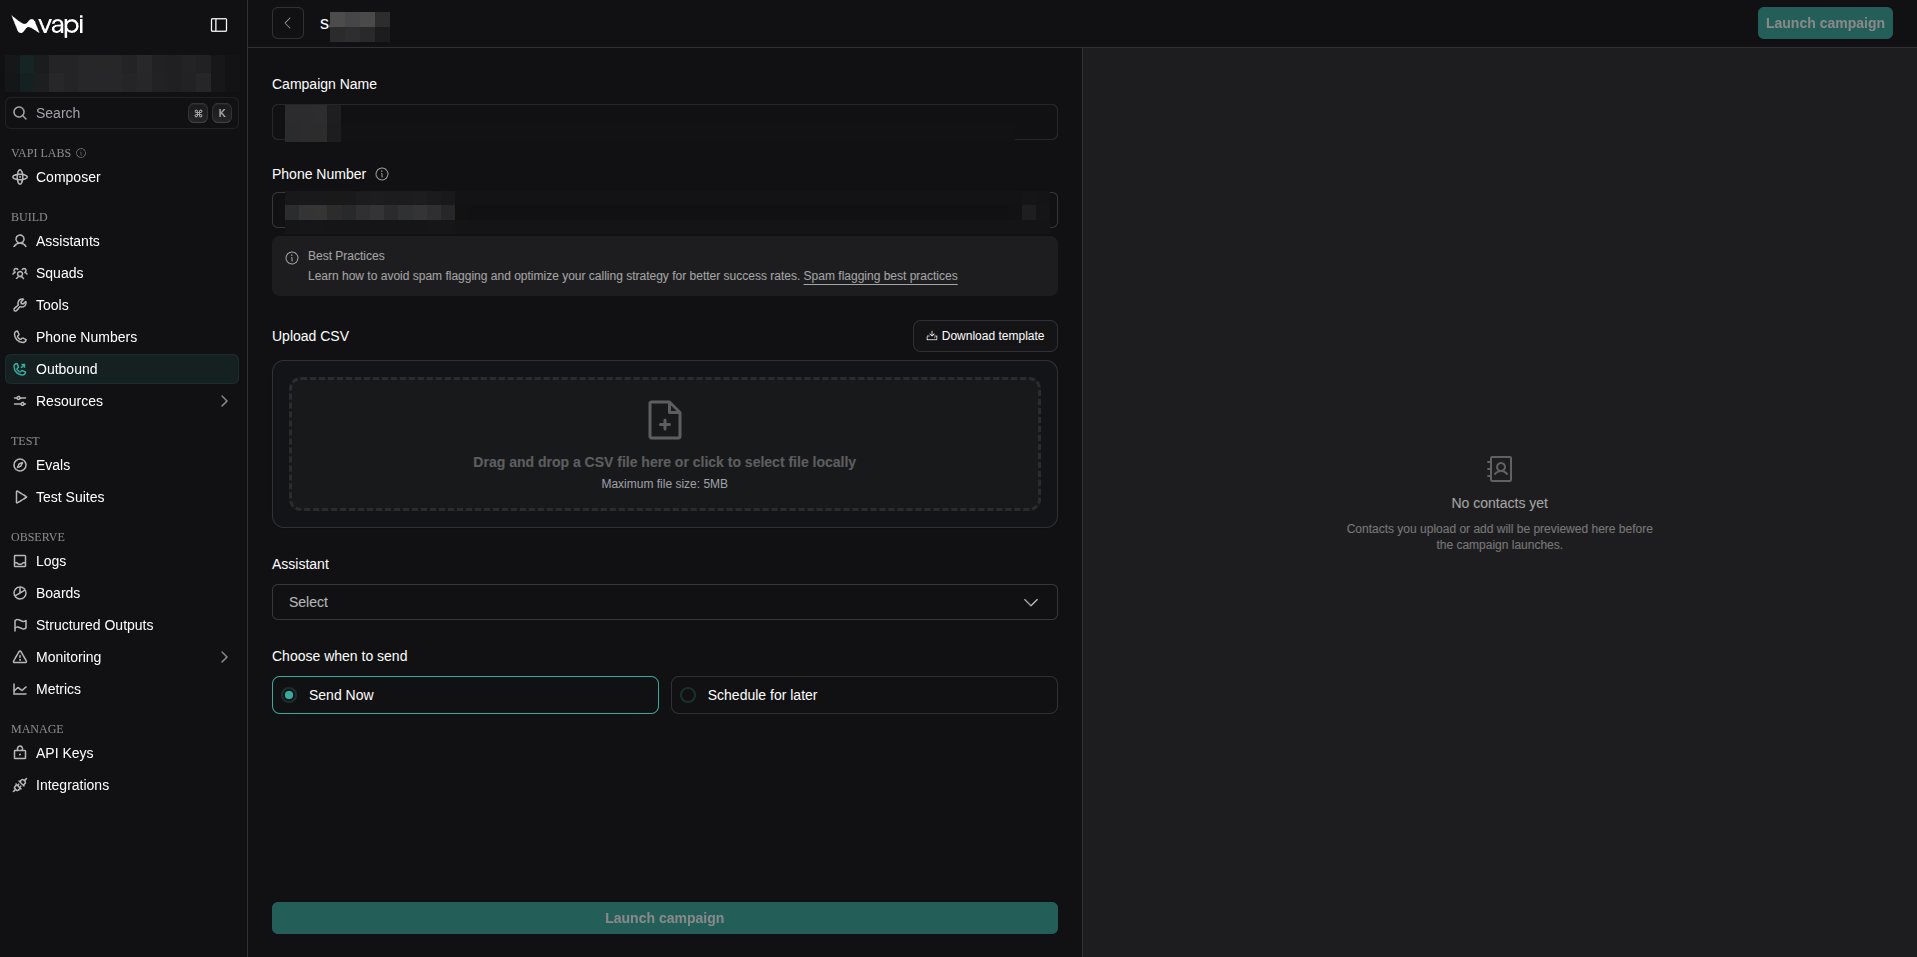Click the Logs icon

[20, 561]
